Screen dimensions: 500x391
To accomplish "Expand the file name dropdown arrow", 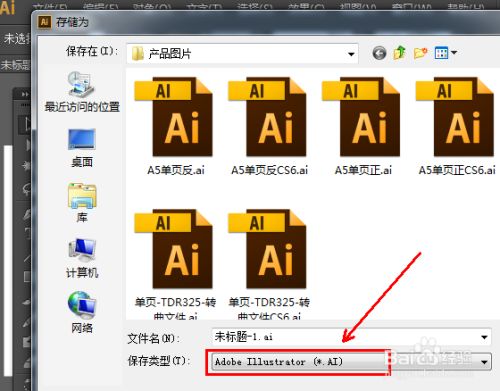I will [x=484, y=337].
